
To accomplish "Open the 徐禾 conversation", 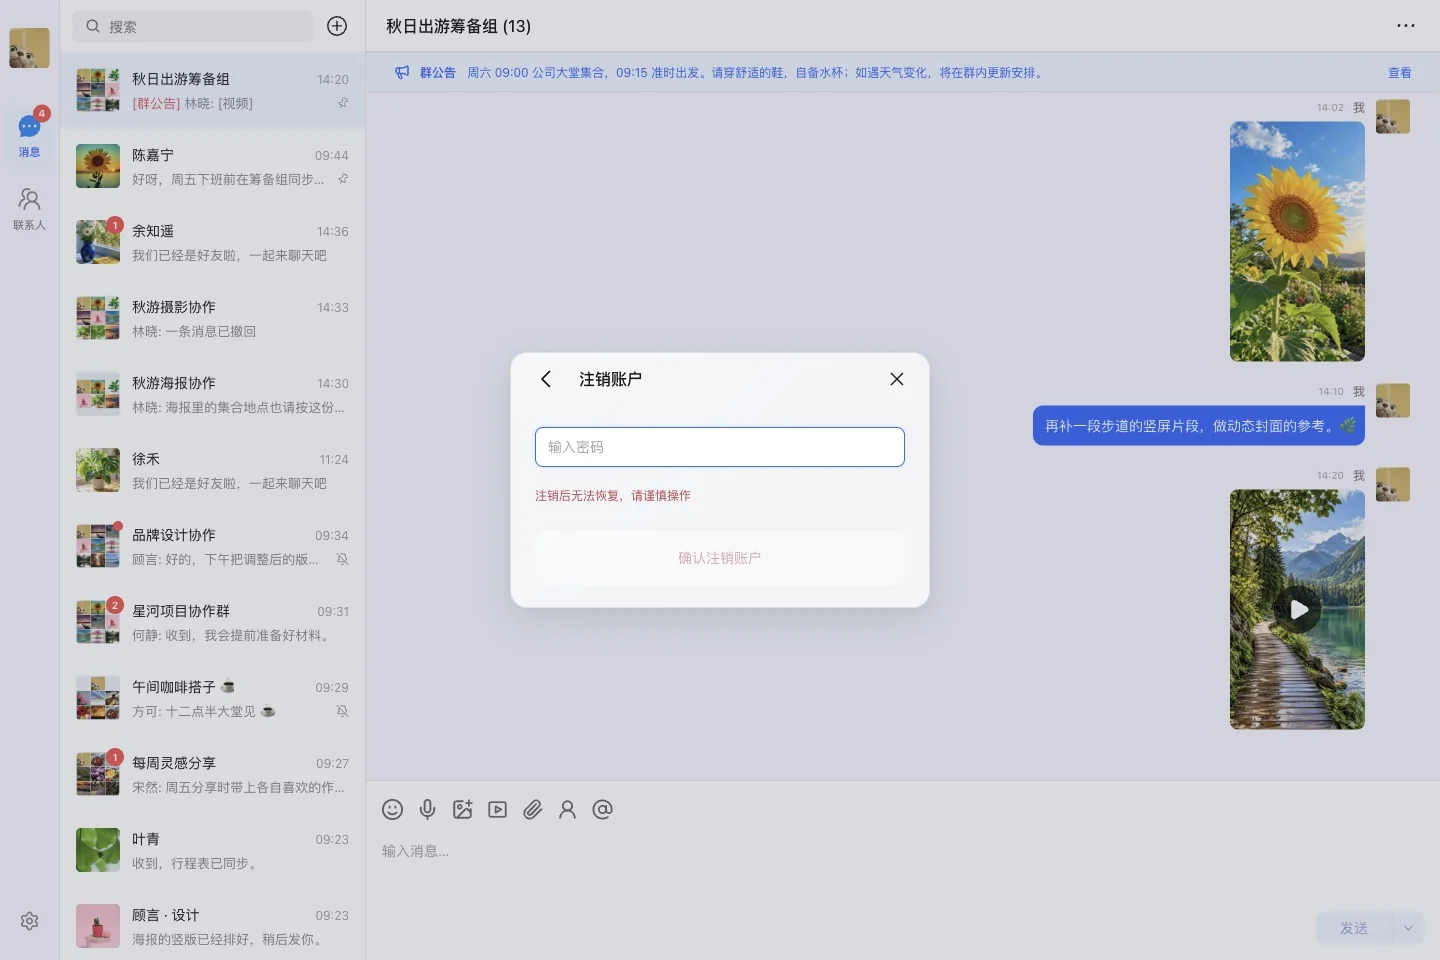I will tap(212, 470).
